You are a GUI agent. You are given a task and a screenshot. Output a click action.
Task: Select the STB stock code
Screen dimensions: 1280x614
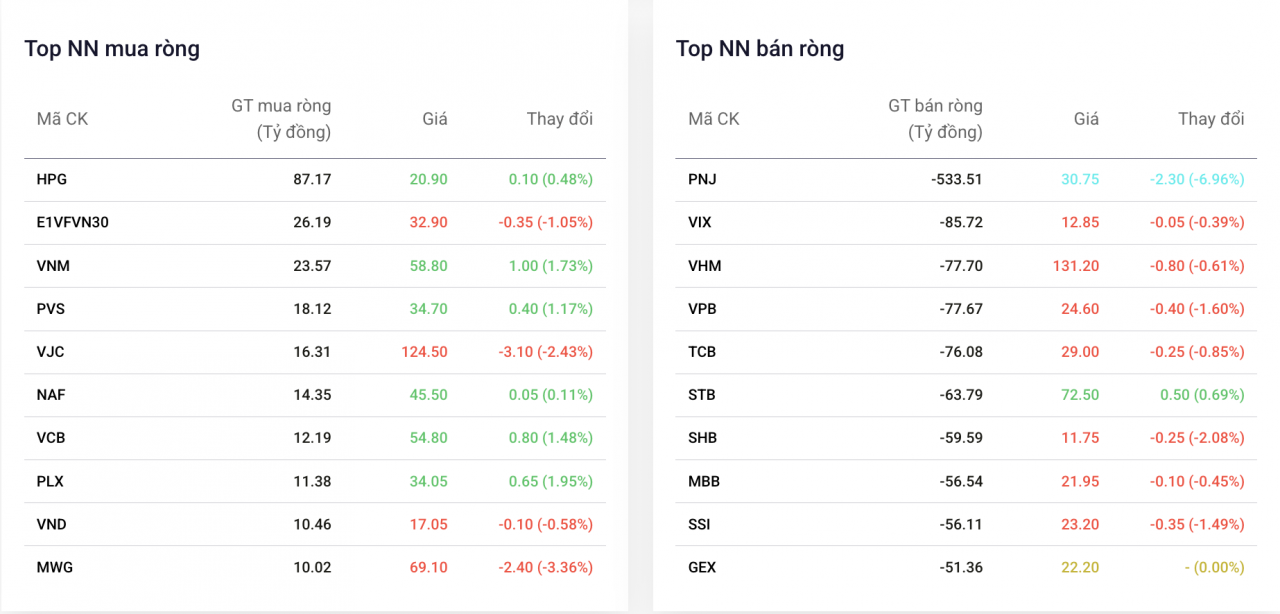pos(702,395)
